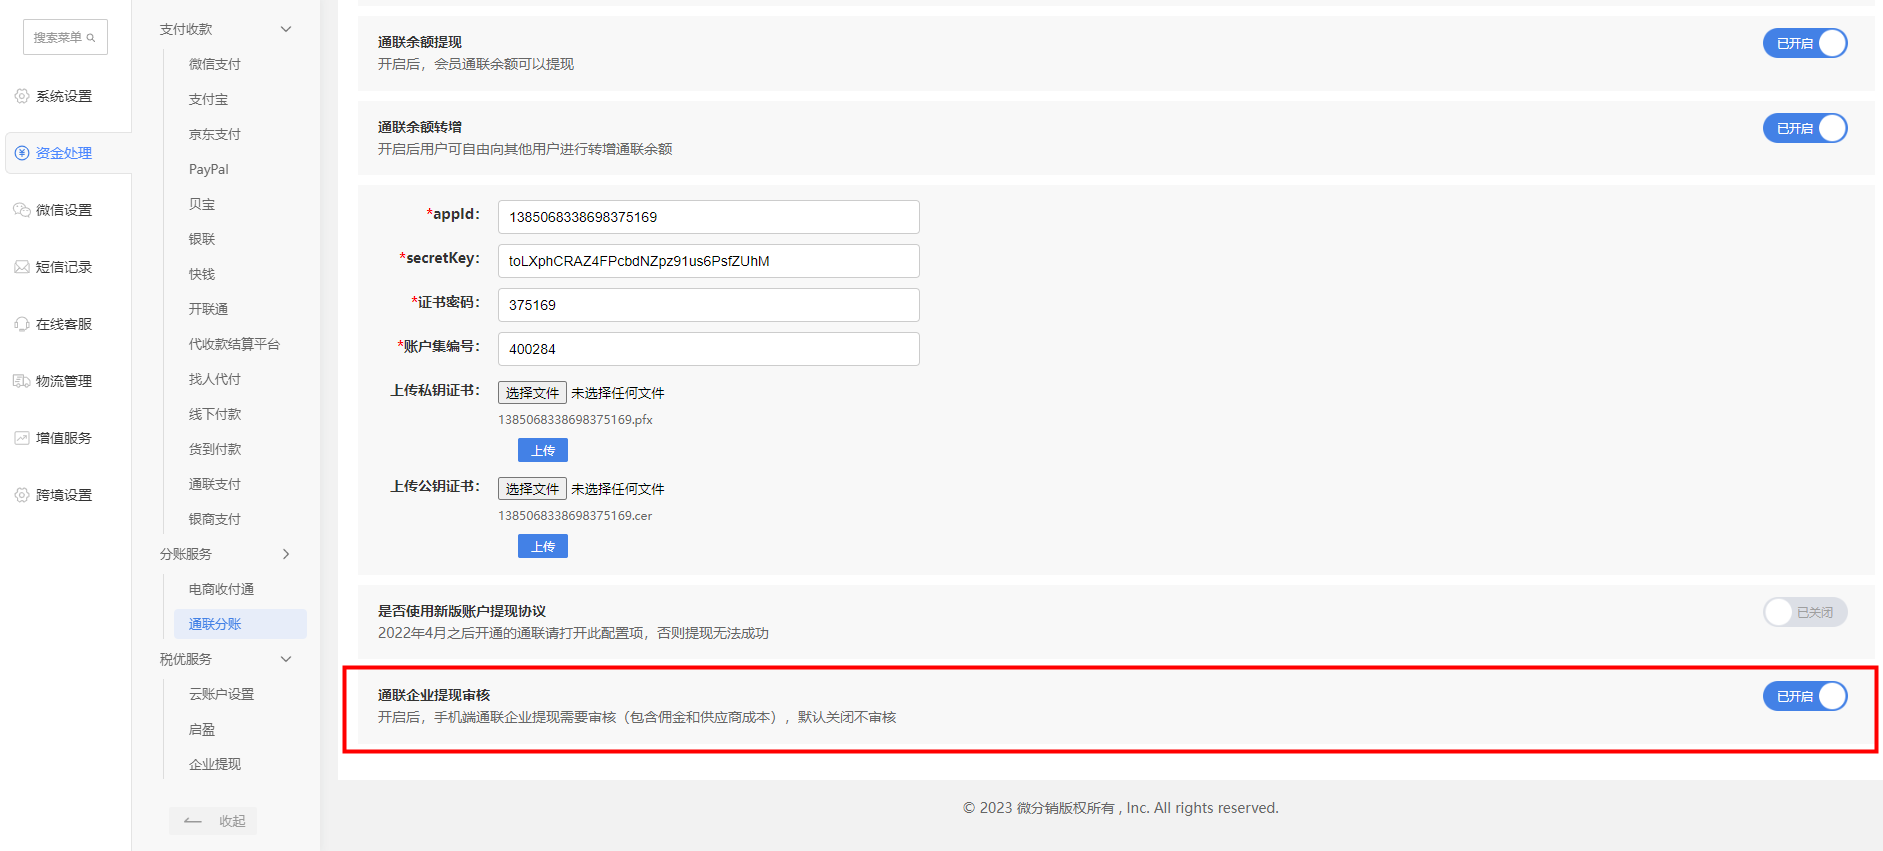Click the 资金处理 yuan icon

click(22, 153)
